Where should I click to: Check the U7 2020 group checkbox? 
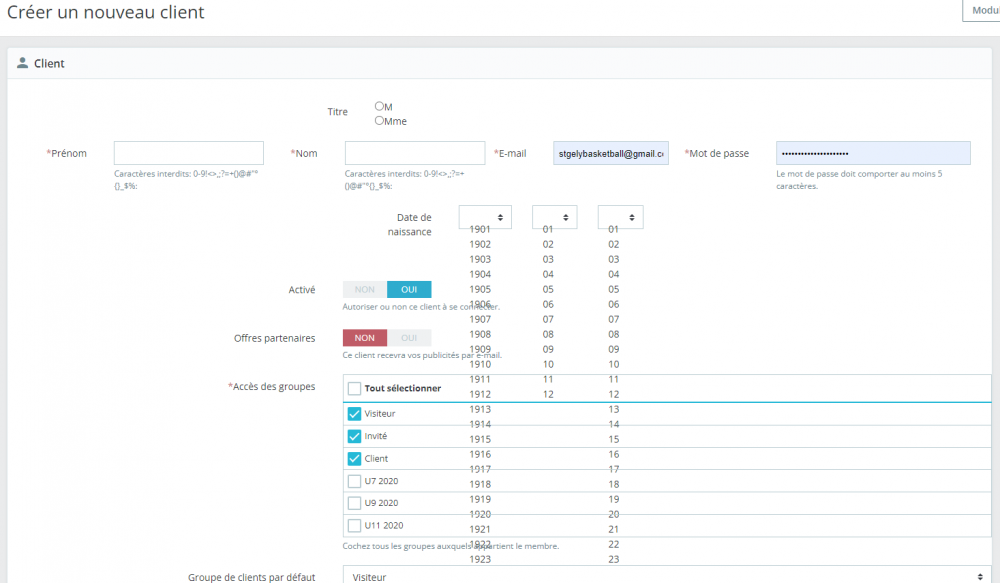click(x=354, y=481)
